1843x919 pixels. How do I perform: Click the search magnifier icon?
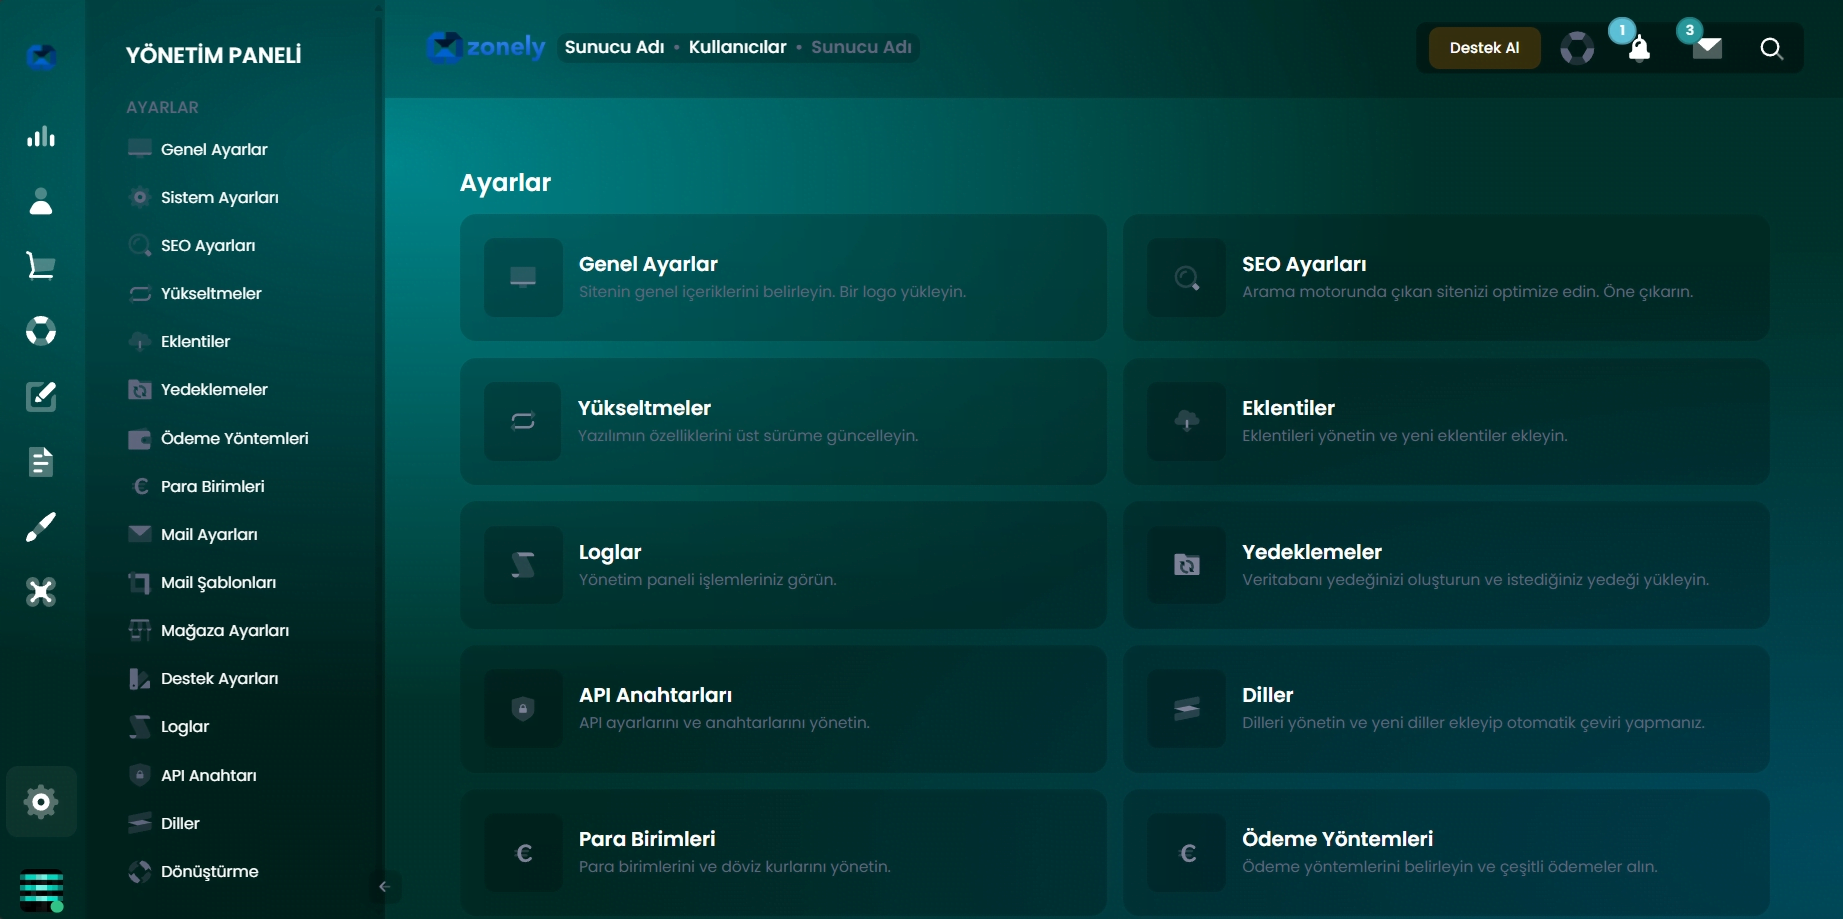(x=1771, y=49)
